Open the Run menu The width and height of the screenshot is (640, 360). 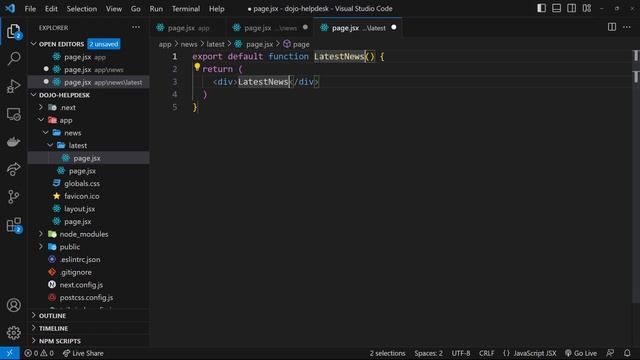click(156, 9)
